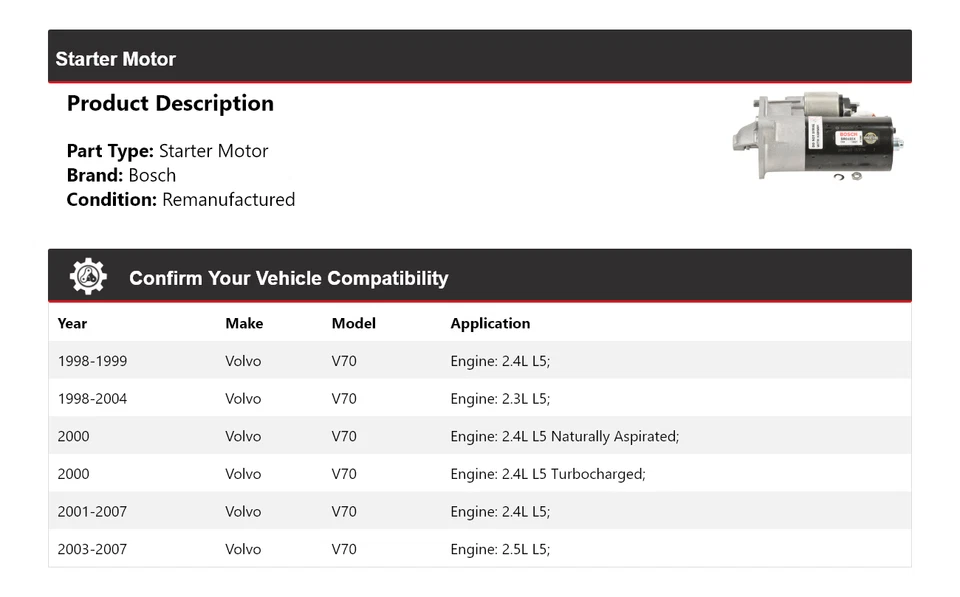
Task: Click the Year column header
Action: 72,323
